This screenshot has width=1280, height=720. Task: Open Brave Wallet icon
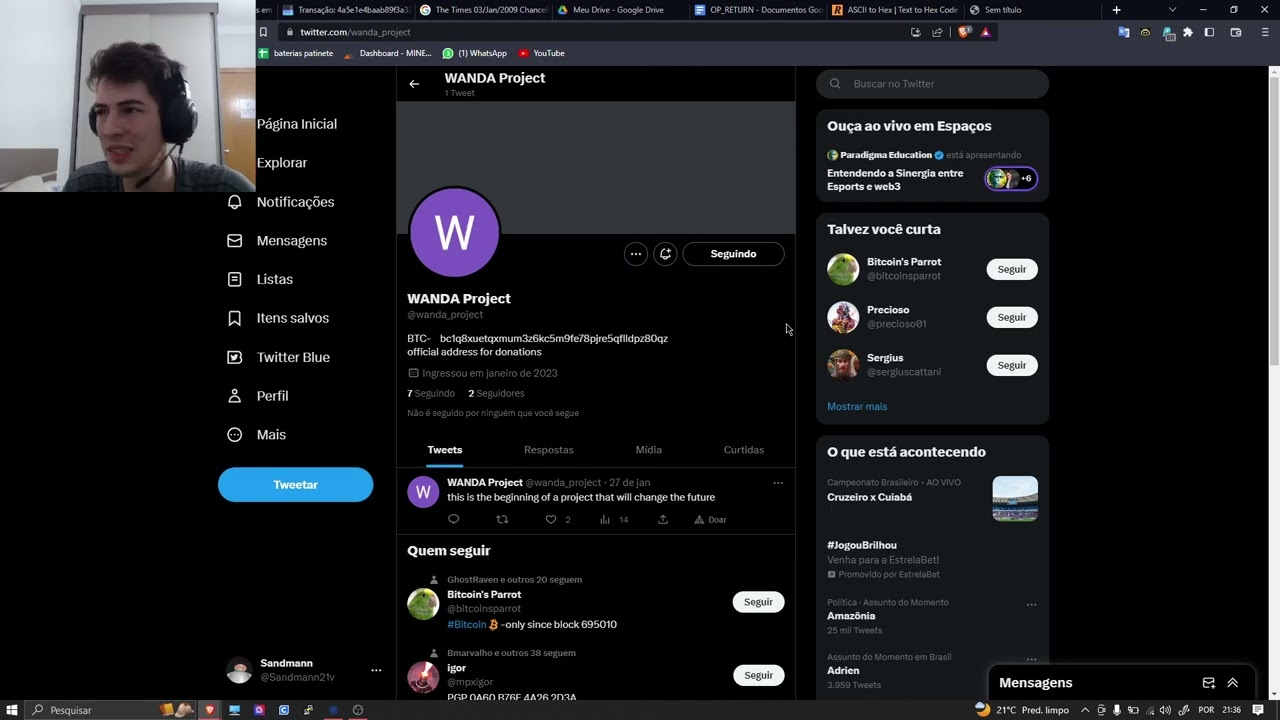[x=1236, y=32]
